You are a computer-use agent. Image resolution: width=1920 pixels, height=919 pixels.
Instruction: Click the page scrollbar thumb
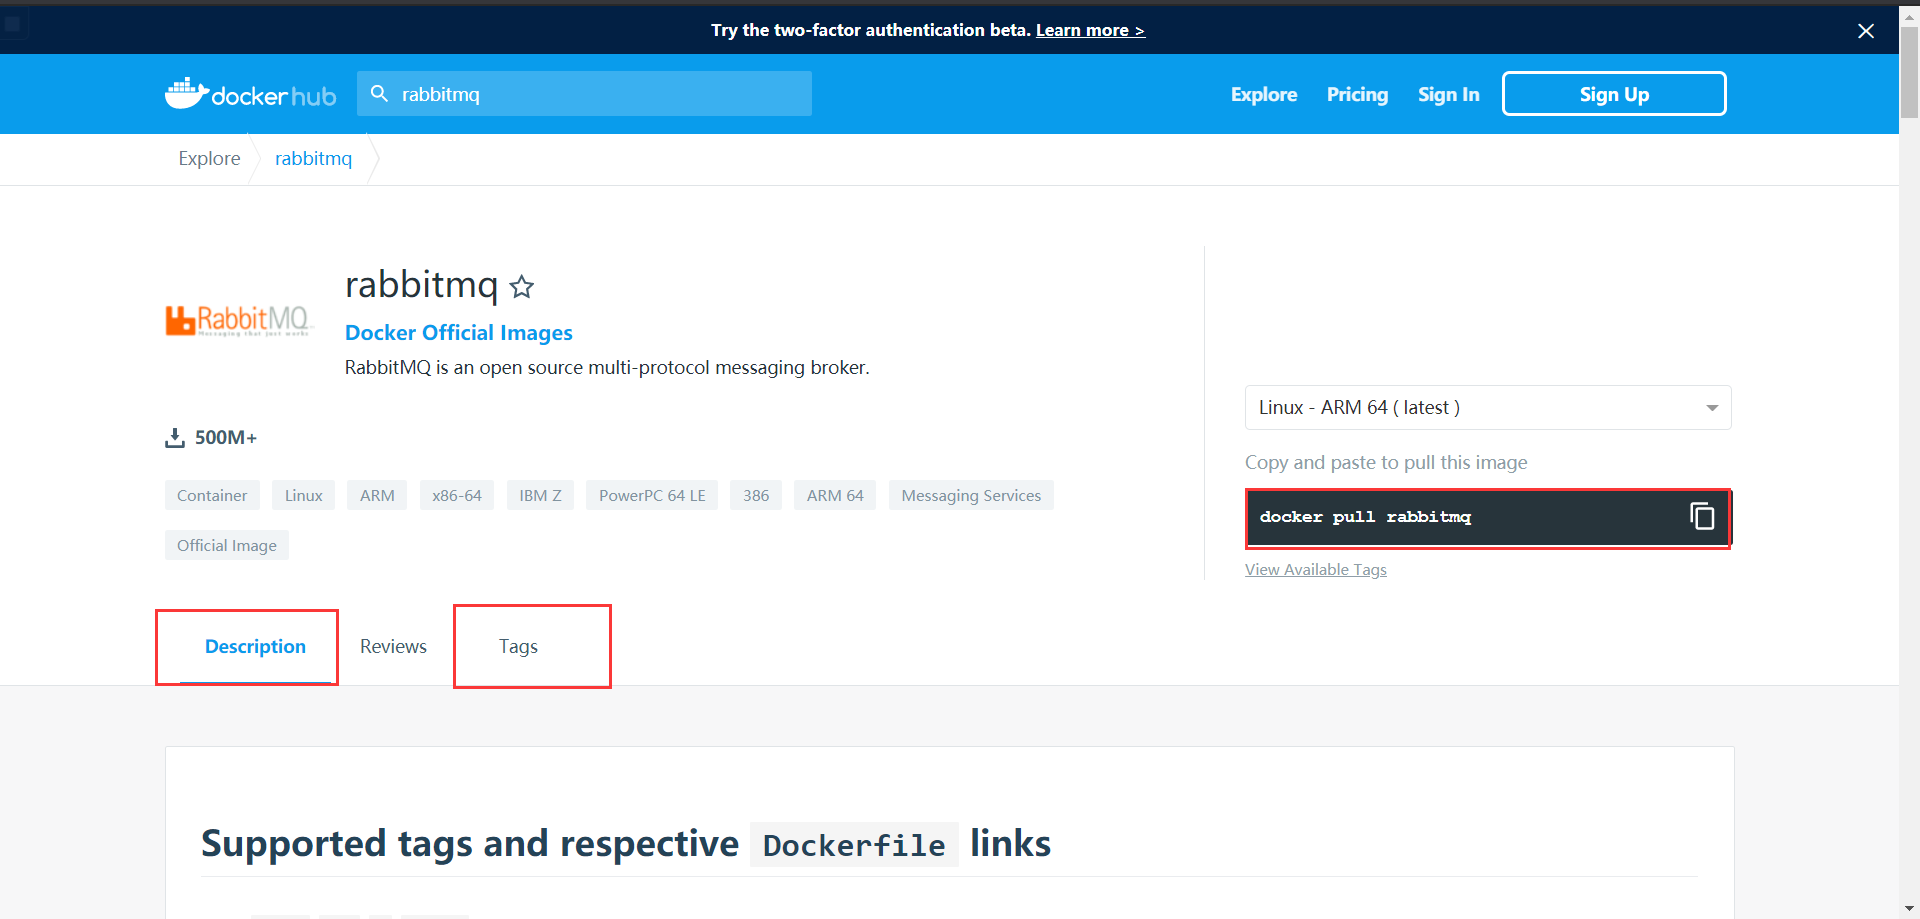coord(1909,73)
